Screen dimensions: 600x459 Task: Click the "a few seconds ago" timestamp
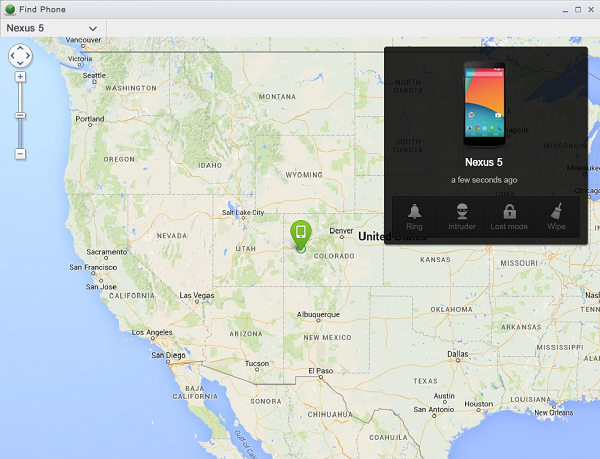coord(485,180)
